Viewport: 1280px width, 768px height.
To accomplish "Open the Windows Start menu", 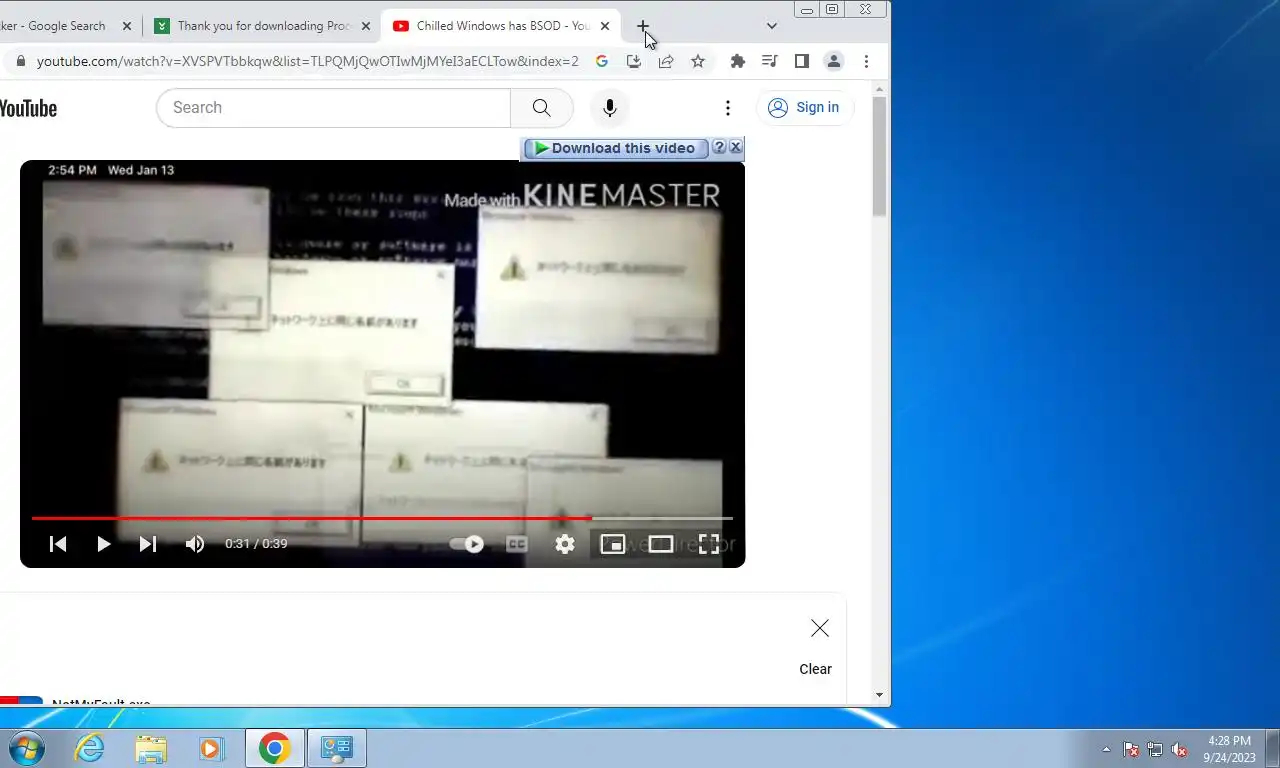I will [26, 748].
